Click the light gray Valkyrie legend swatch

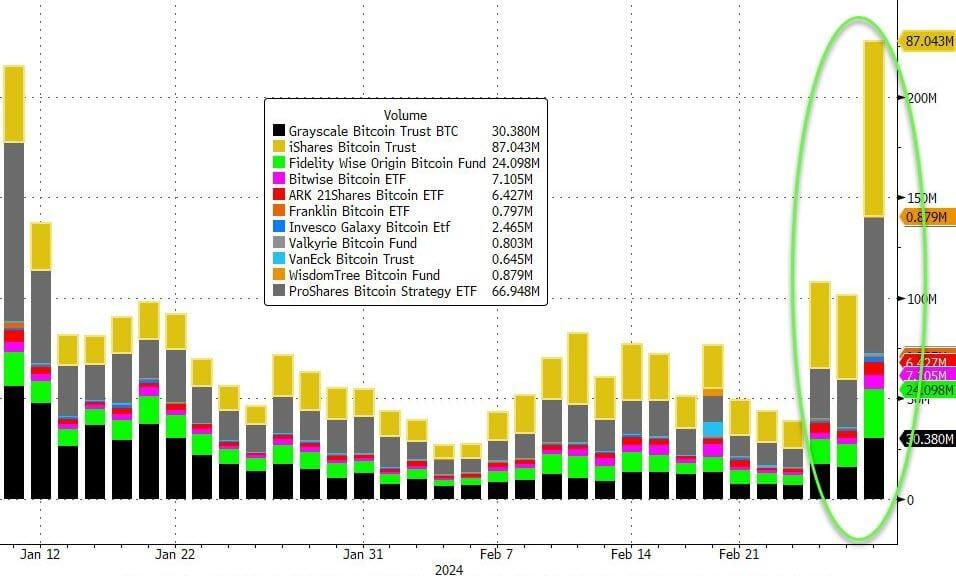279,243
